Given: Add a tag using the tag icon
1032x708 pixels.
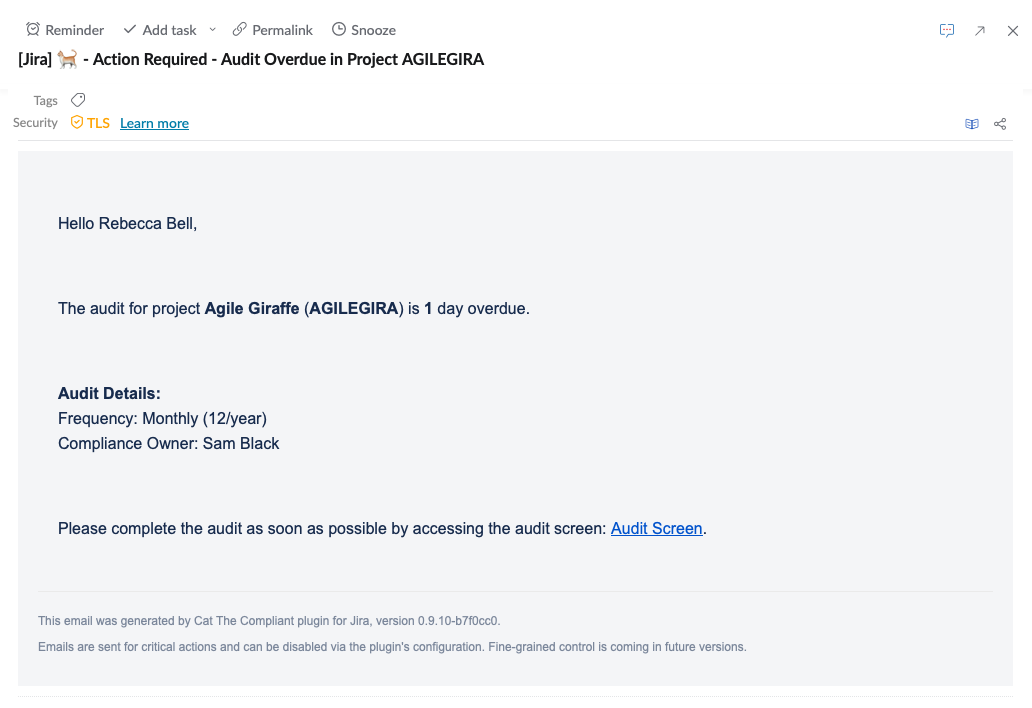Looking at the screenshot, I should click(x=78, y=100).
